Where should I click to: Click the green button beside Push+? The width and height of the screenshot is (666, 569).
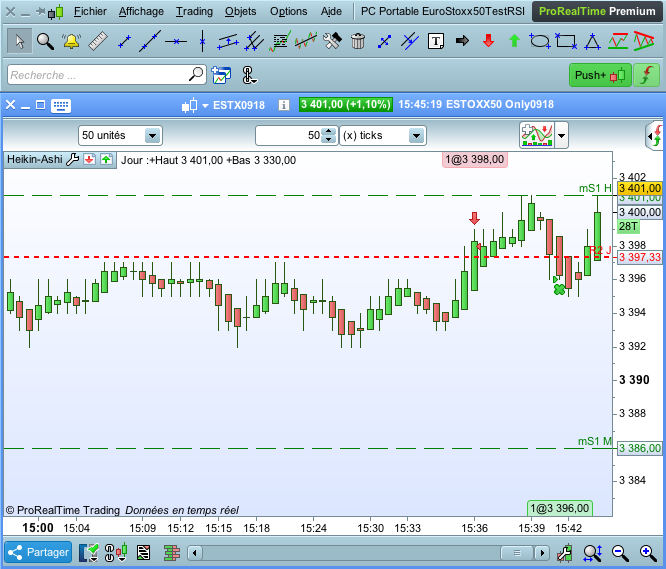click(646, 75)
